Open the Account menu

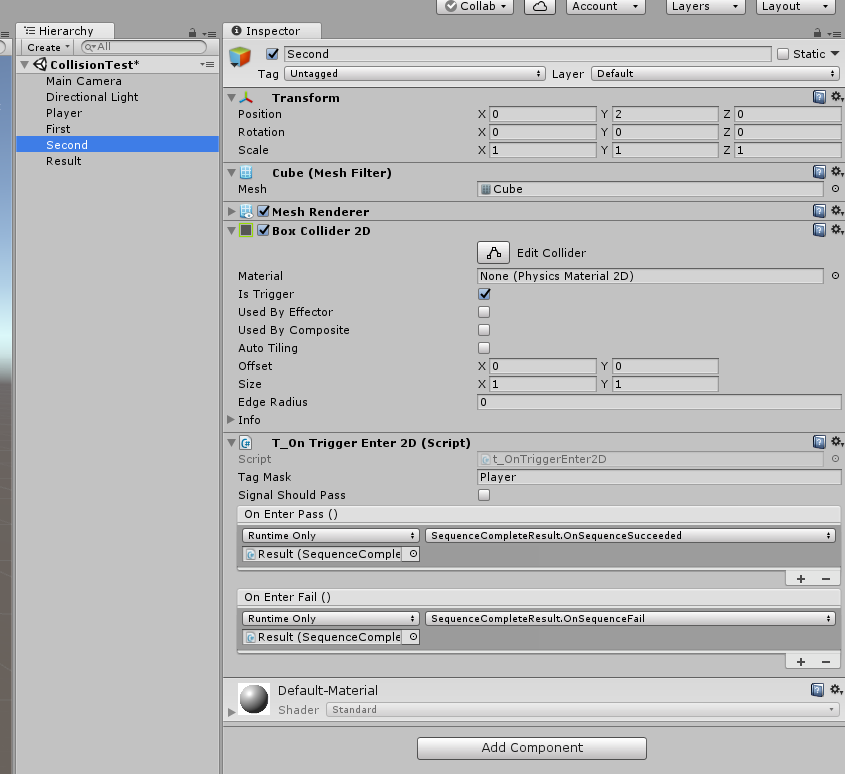coord(605,6)
